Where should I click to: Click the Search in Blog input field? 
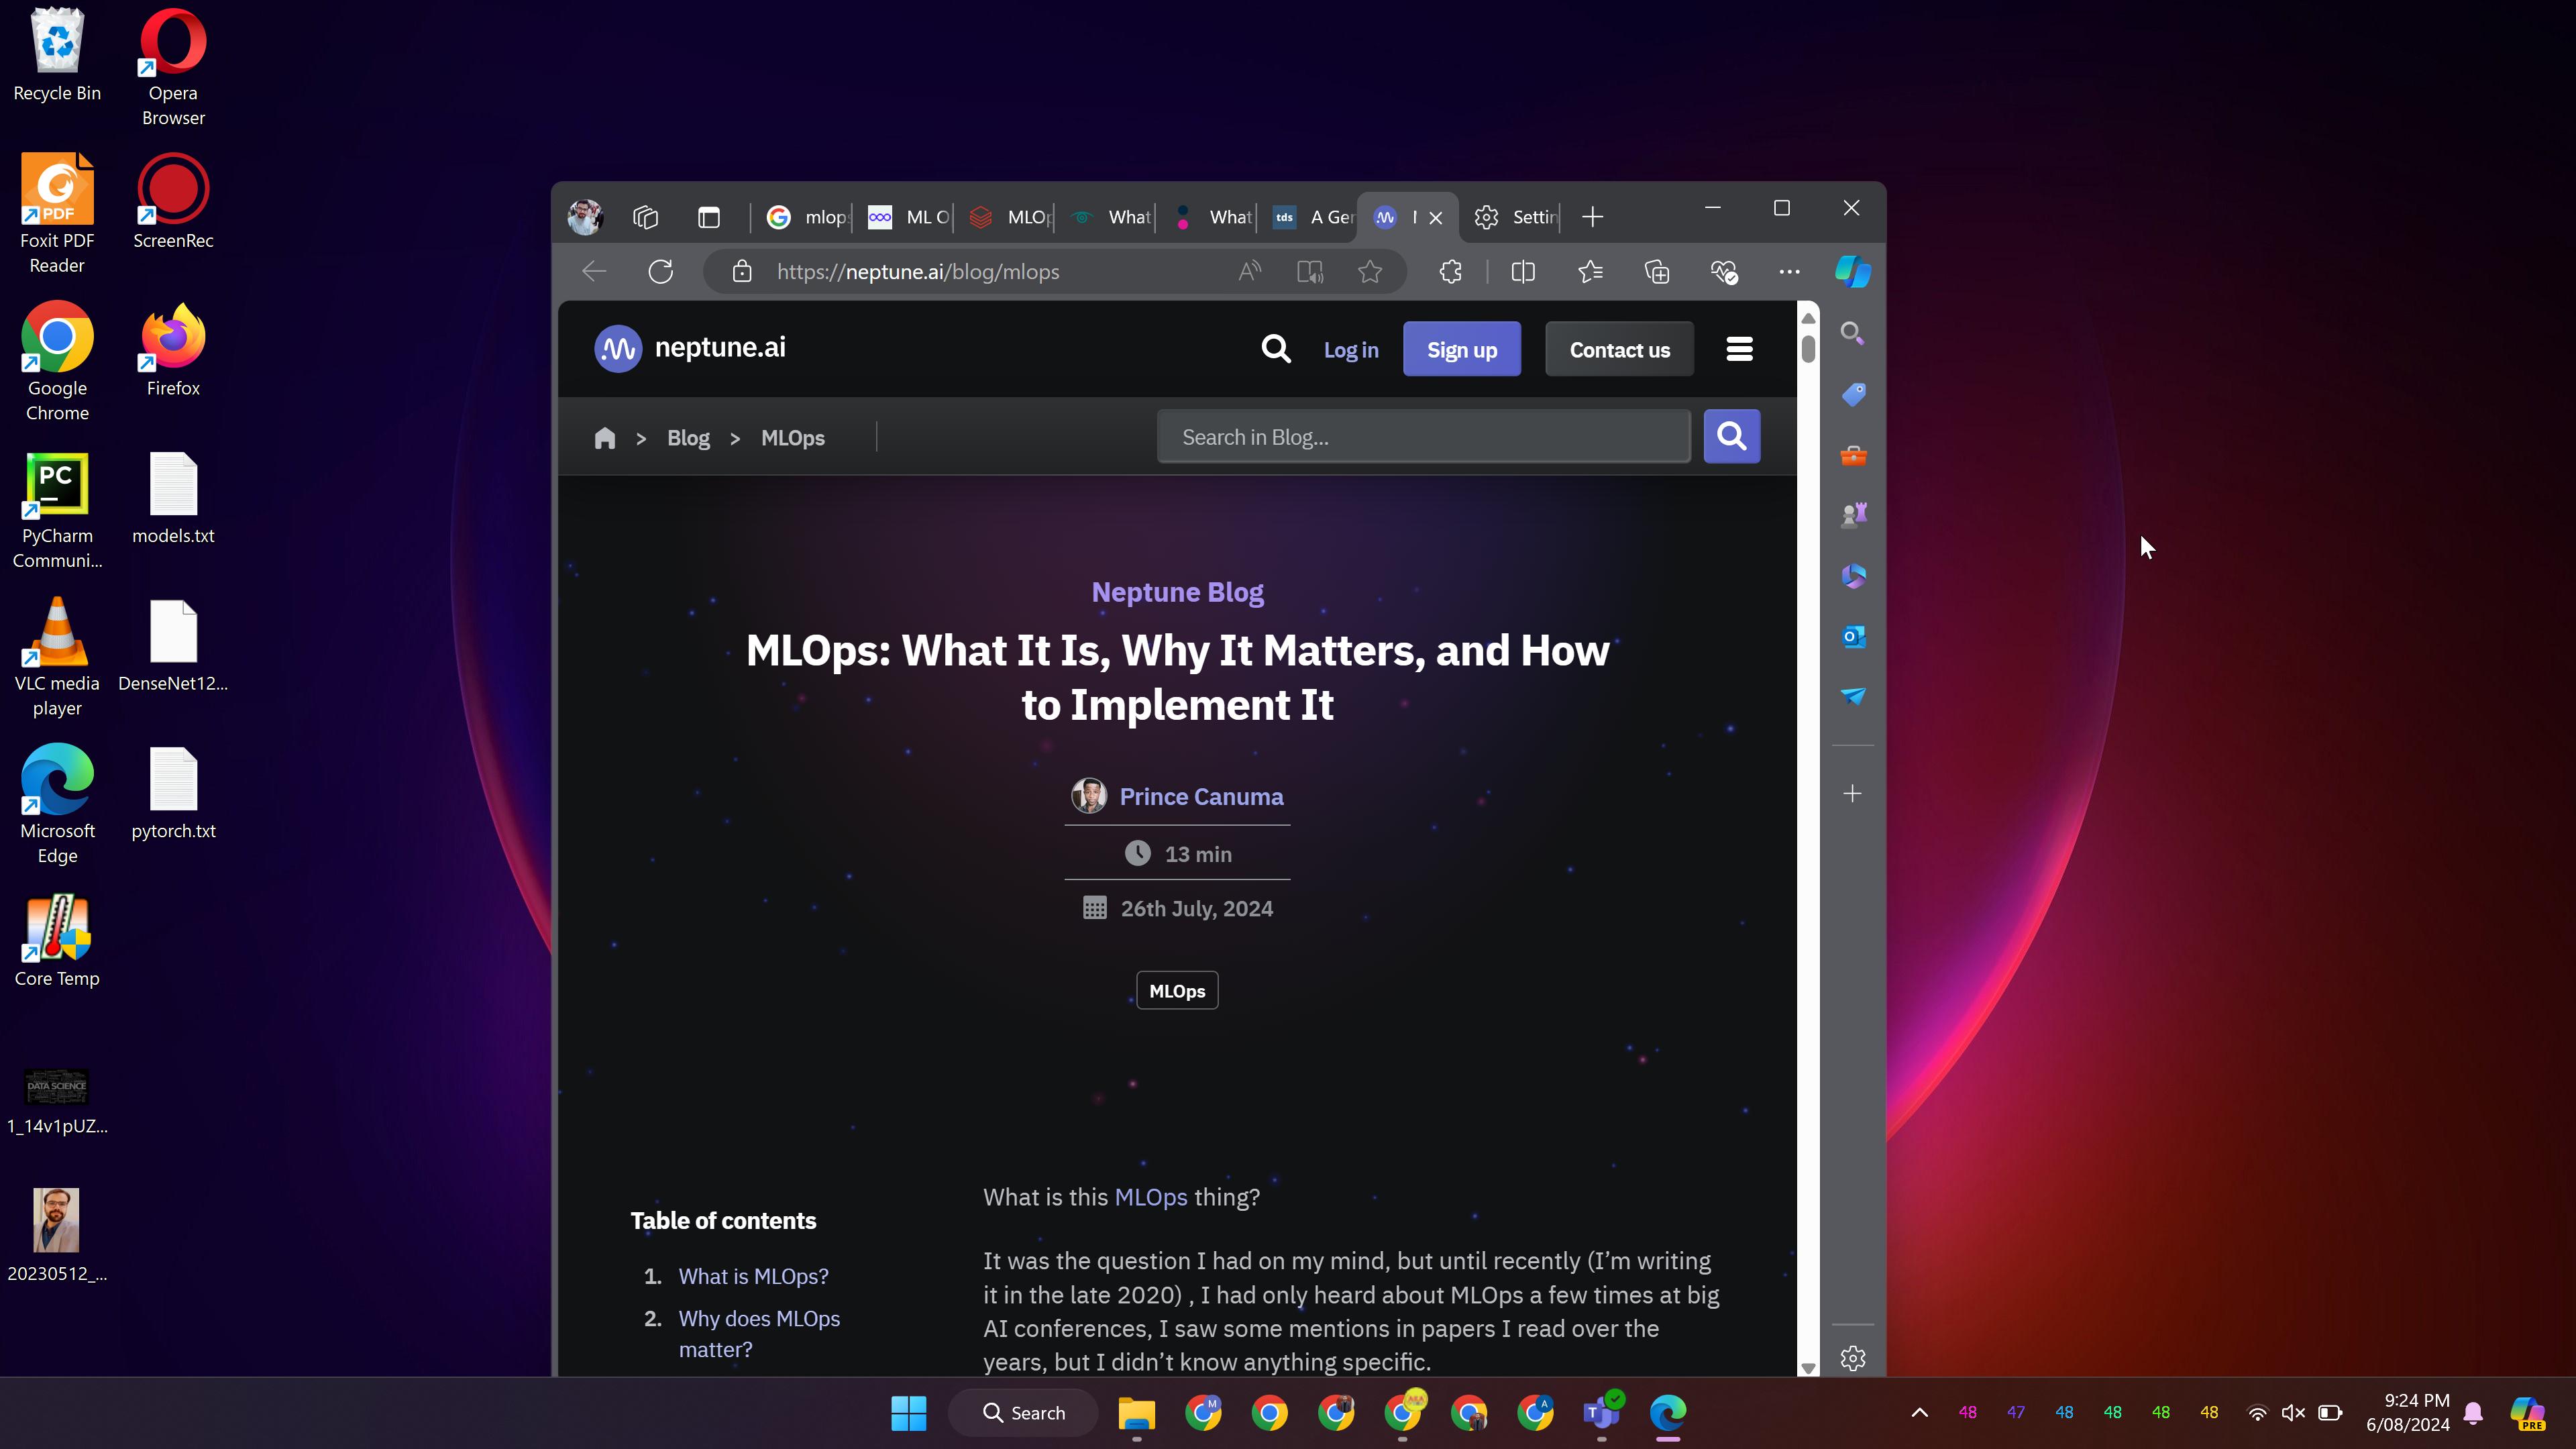pos(1424,437)
